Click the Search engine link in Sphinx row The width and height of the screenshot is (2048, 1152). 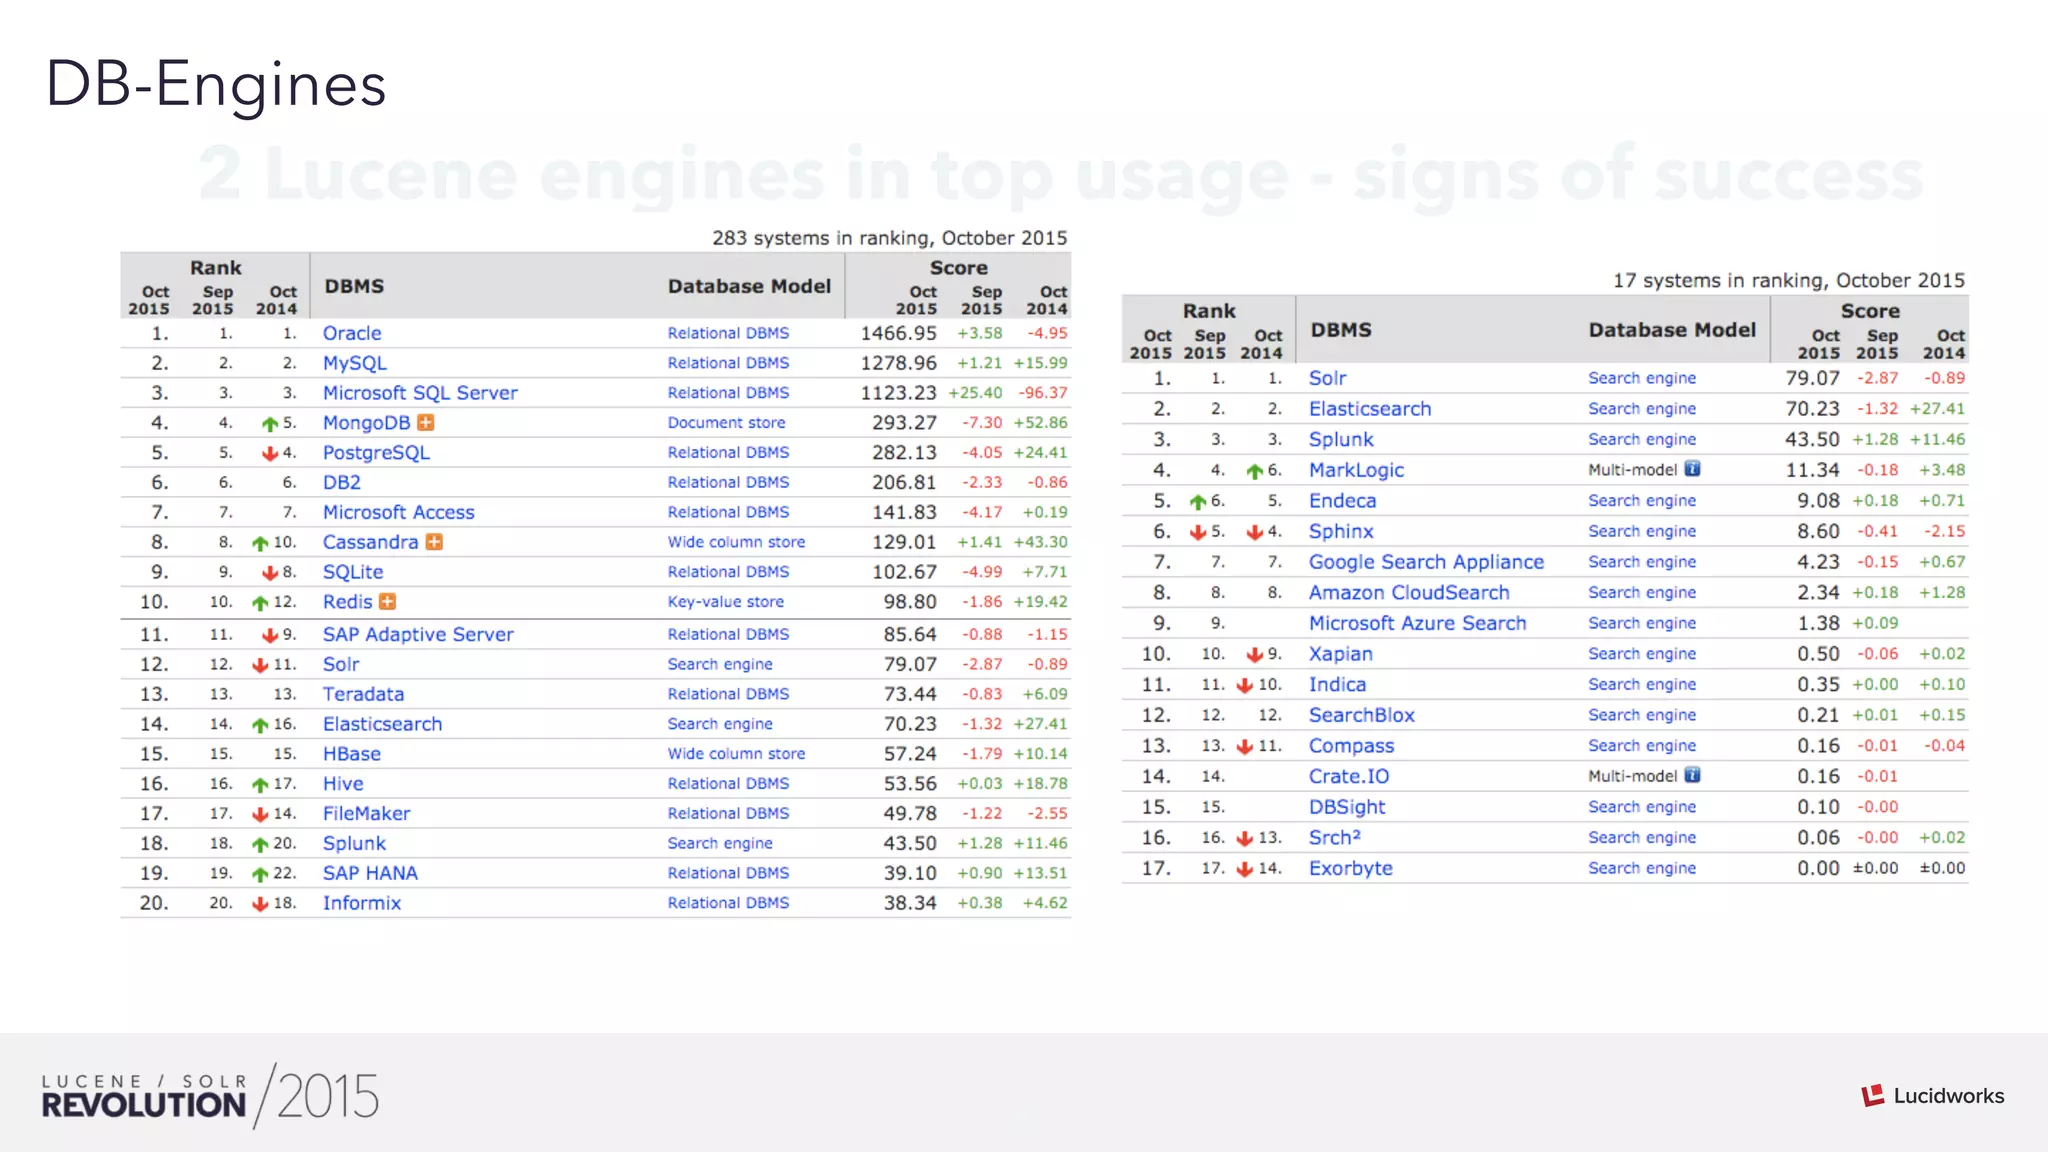pos(1642,532)
